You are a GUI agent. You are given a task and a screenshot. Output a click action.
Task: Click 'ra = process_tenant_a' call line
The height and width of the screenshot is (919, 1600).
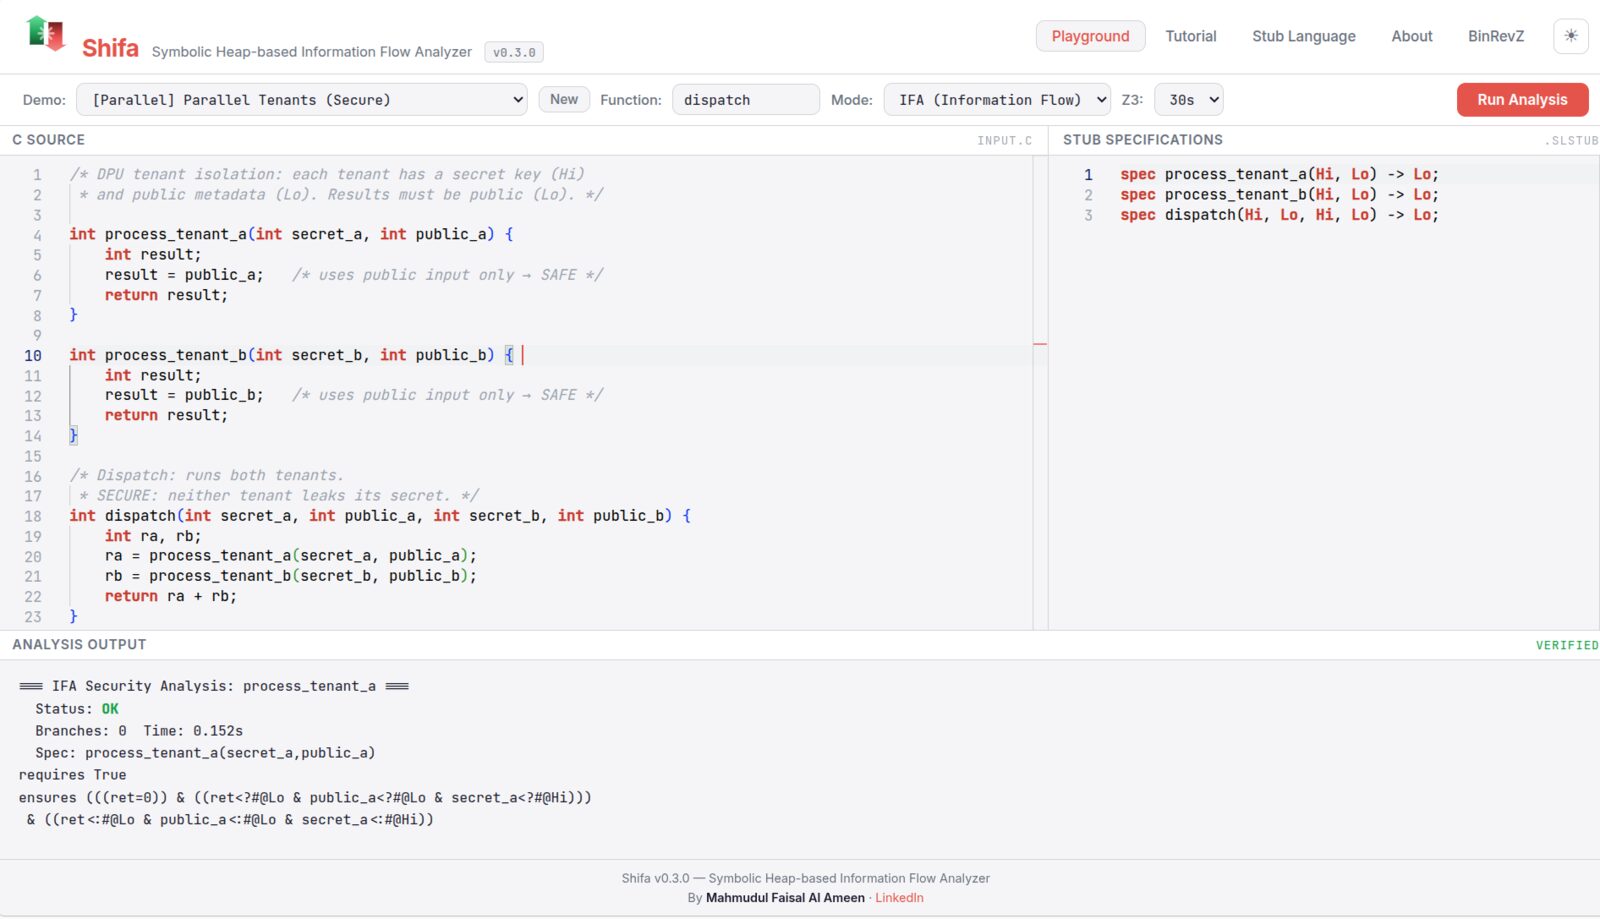pos(291,556)
